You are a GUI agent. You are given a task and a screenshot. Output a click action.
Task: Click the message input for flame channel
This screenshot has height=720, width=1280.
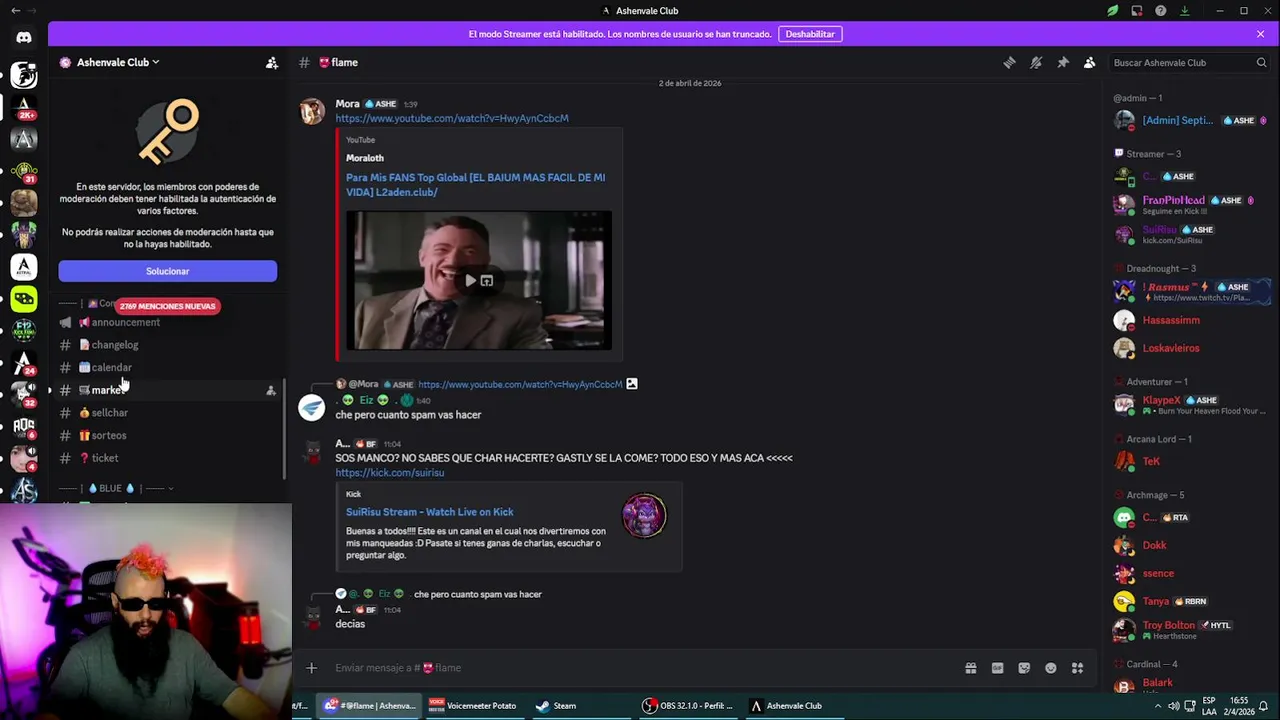(640, 668)
